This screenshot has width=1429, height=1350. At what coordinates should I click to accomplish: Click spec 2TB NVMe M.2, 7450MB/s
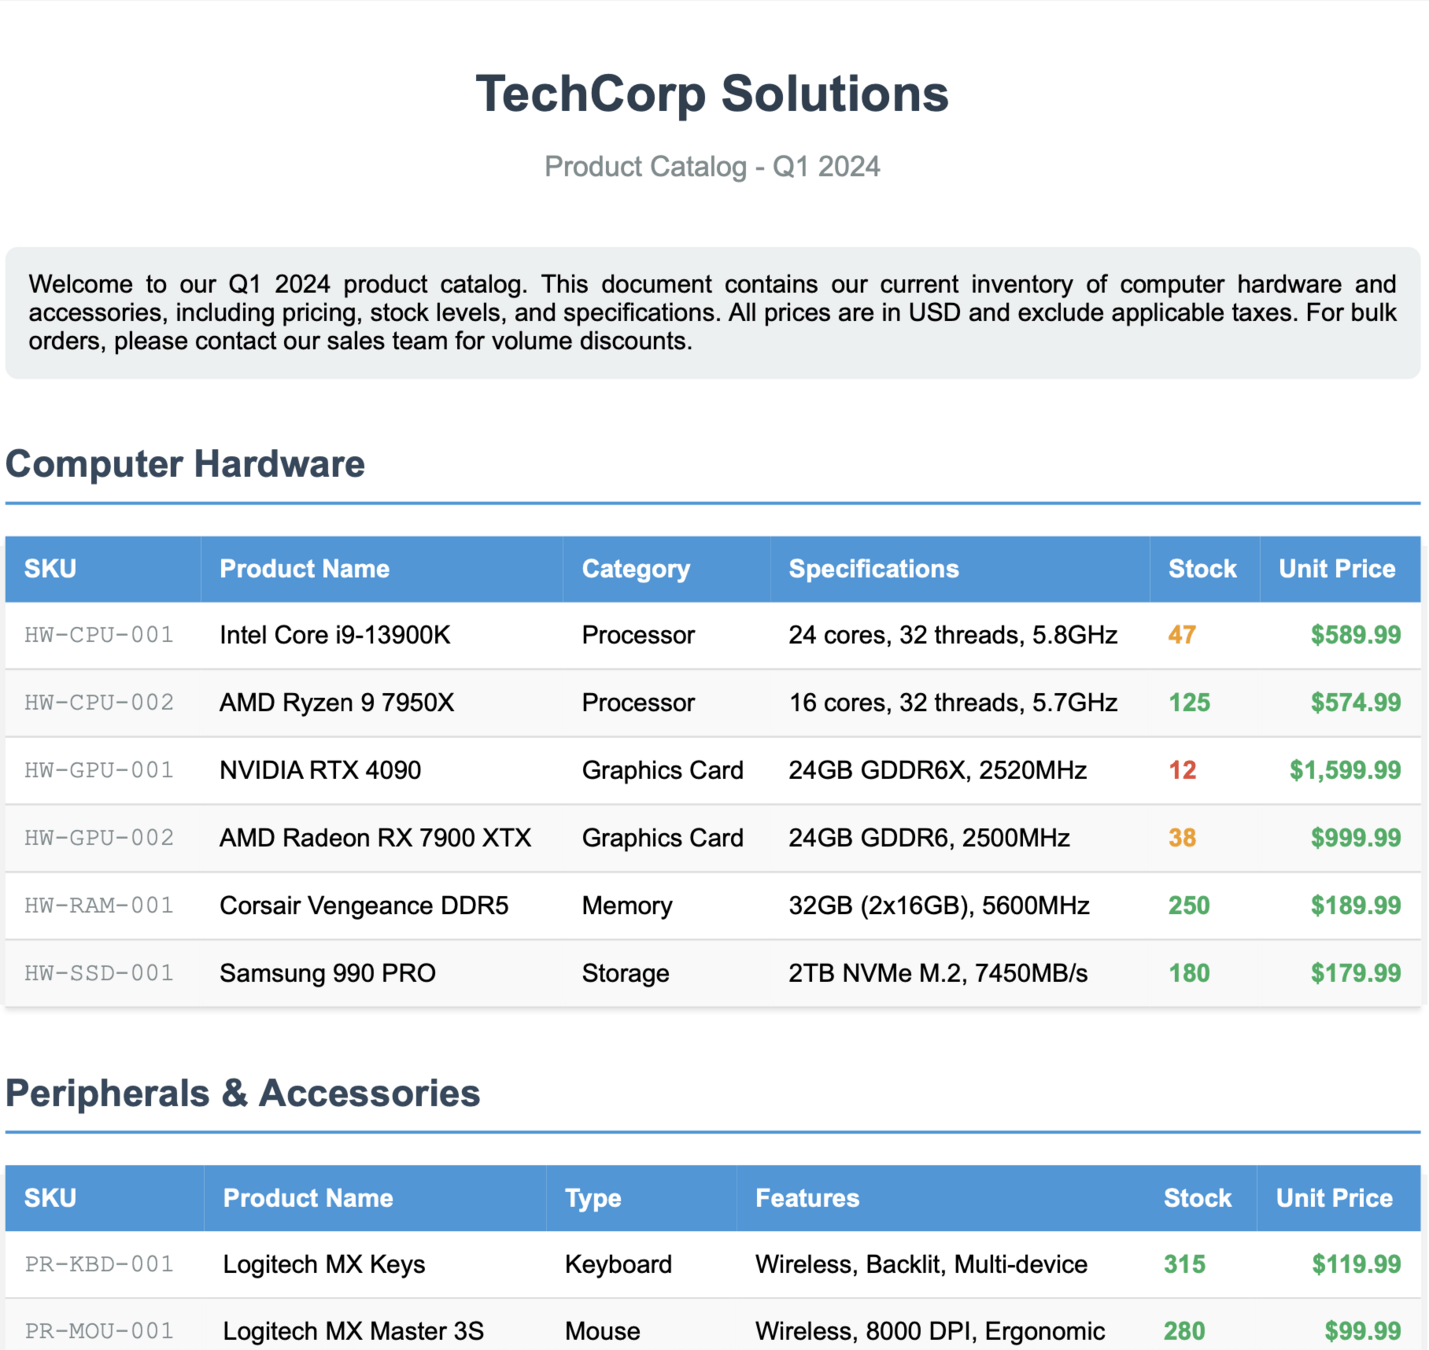(x=938, y=973)
